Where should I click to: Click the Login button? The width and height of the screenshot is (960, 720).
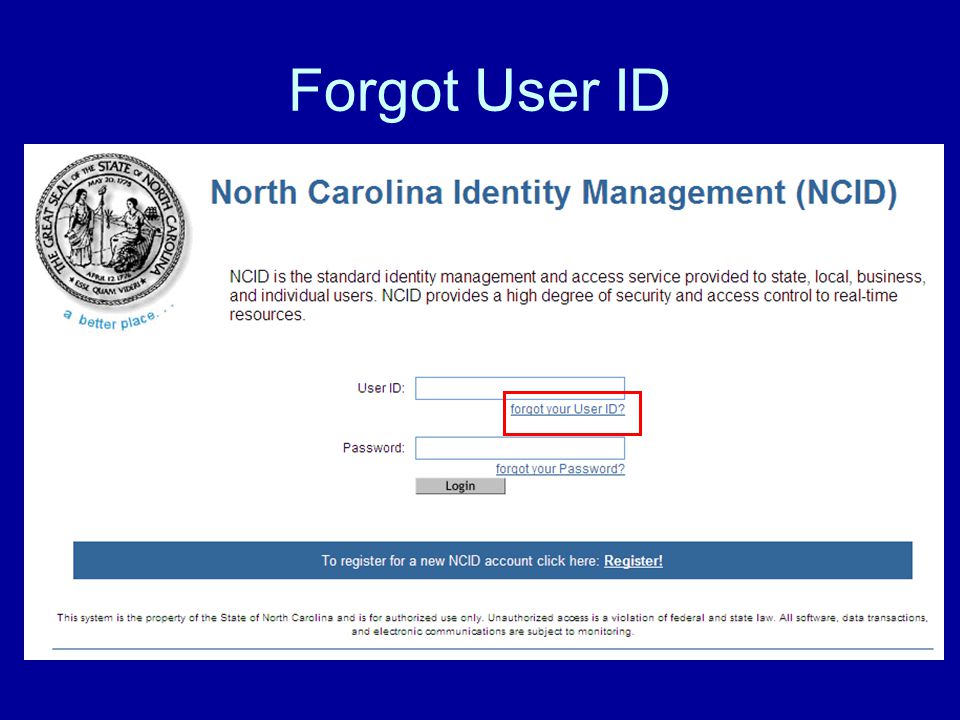pos(460,486)
